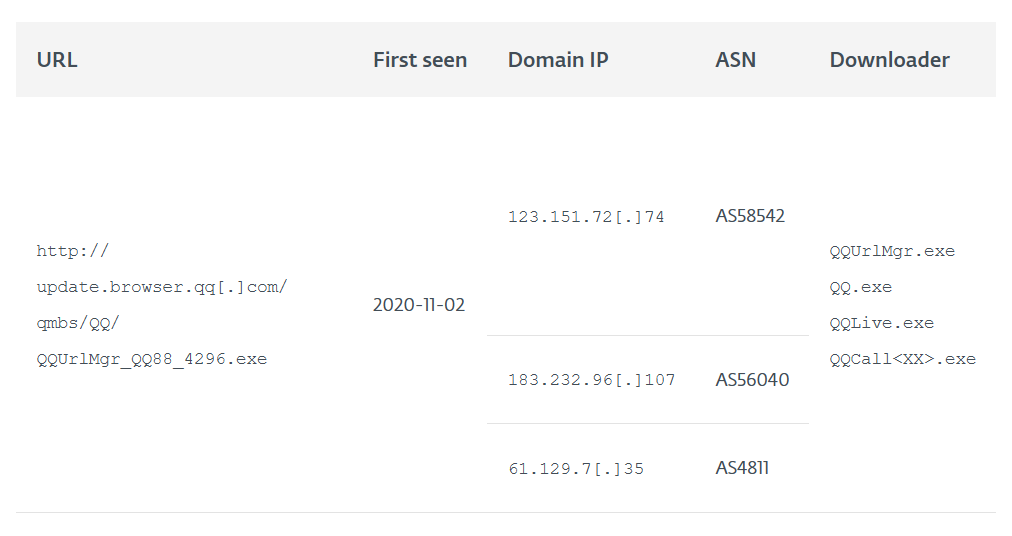The height and width of the screenshot is (536, 1012).
Task: Click update.browser.qq[.]com/ URL text
Action: [162, 287]
